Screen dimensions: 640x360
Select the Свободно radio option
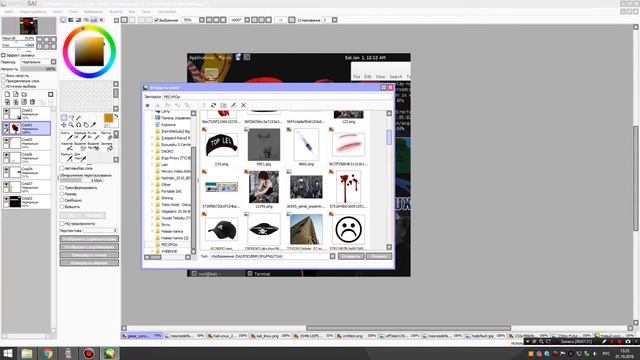62,200
